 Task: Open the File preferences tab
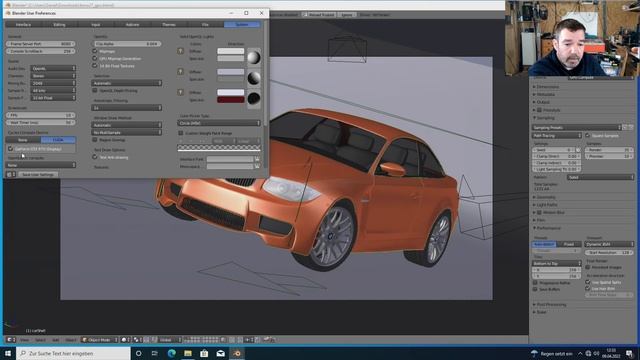[205, 24]
